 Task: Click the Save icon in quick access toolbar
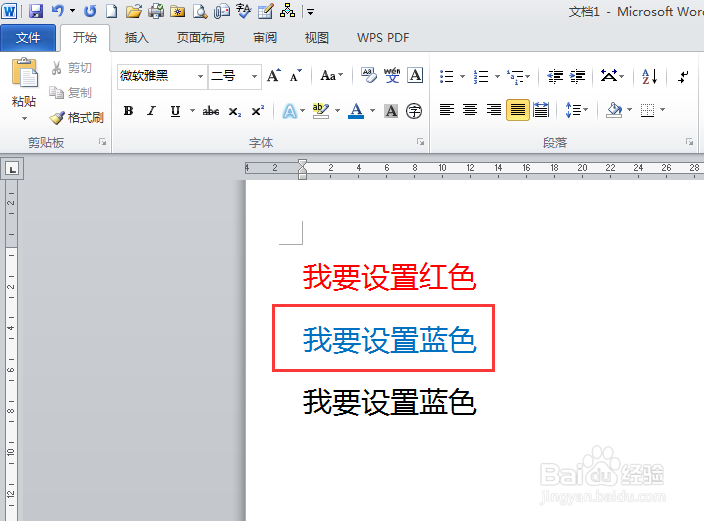coord(35,11)
